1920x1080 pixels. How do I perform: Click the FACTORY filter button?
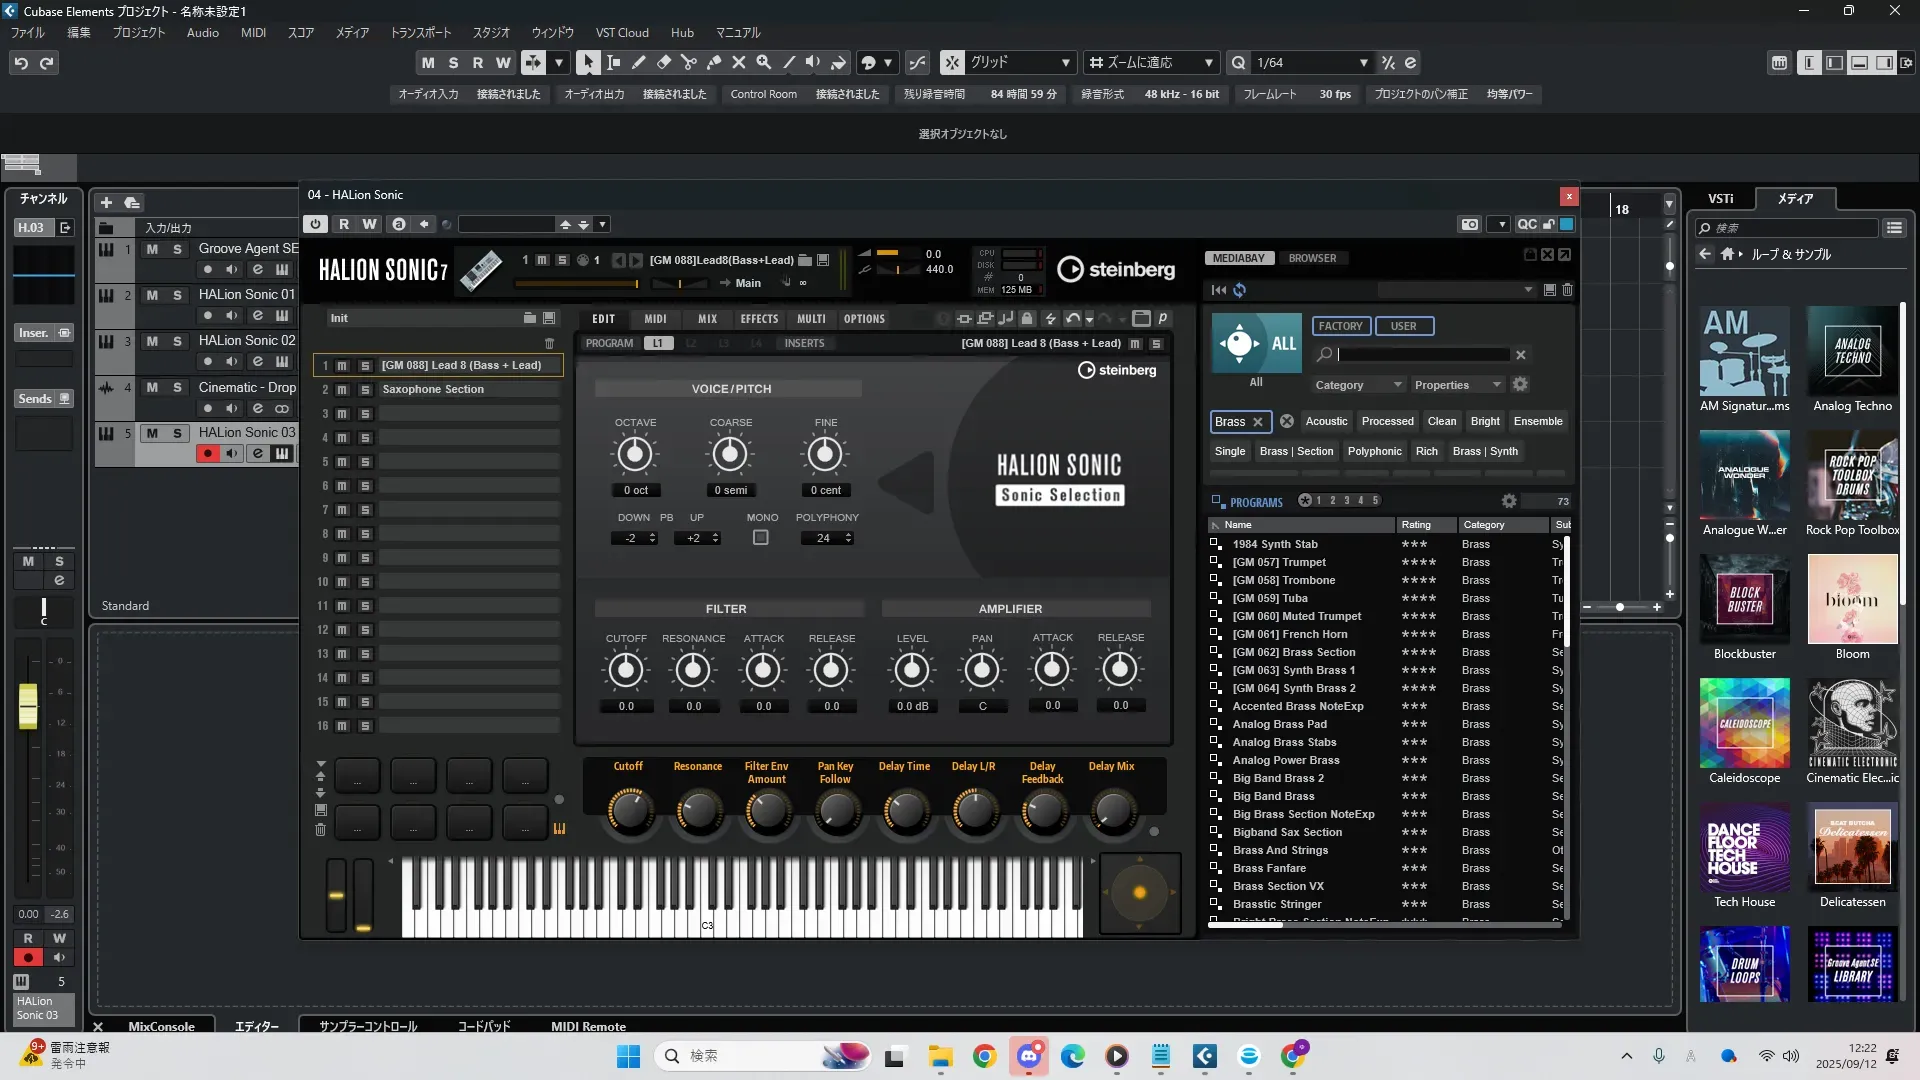tap(1340, 326)
